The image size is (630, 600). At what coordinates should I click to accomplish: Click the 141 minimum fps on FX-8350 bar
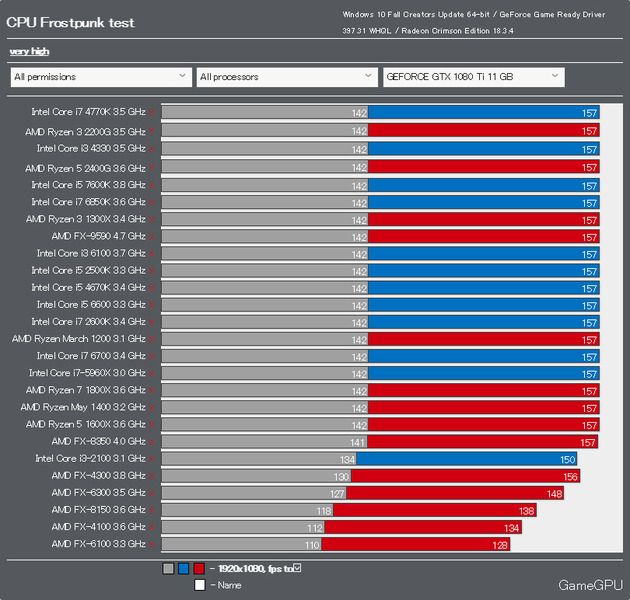(x=357, y=443)
